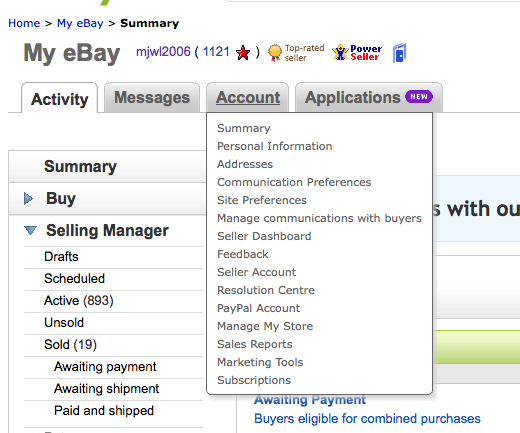
Task: Open Site Preferences menu entry
Action: (262, 200)
